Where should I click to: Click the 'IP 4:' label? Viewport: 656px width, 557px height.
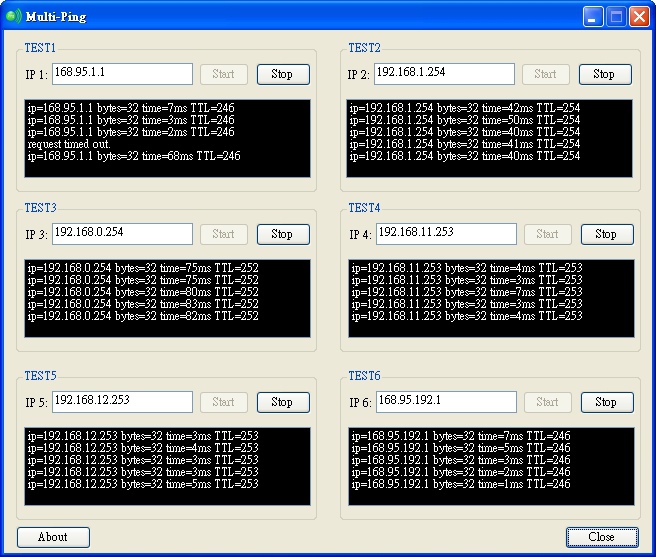pyautogui.click(x=361, y=235)
